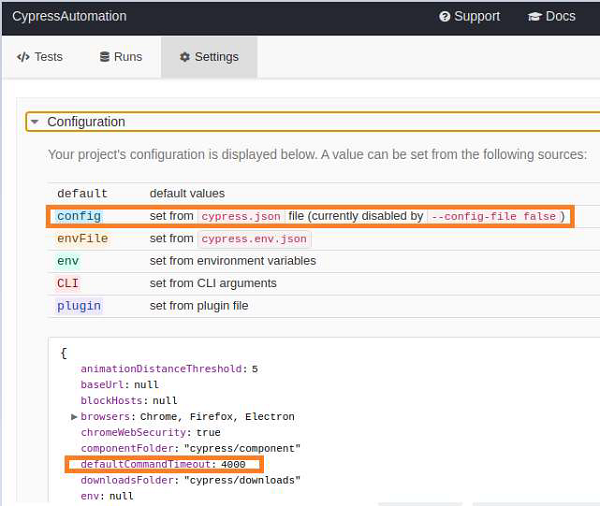Click the CypressAutomation project title
Viewport: 600px width, 506px height.
pyautogui.click(x=69, y=17)
